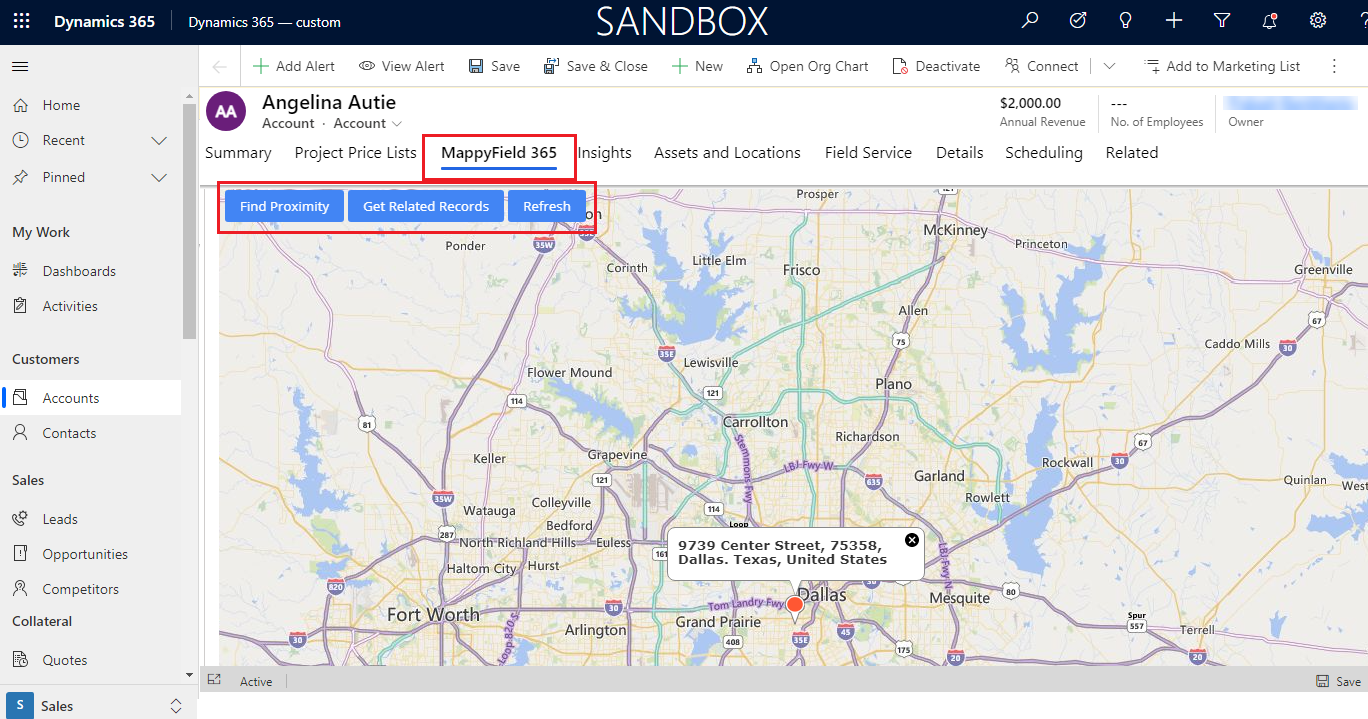Screen dimensions: 1368x719
Task: Click the Connect command
Action: pos(1041,66)
